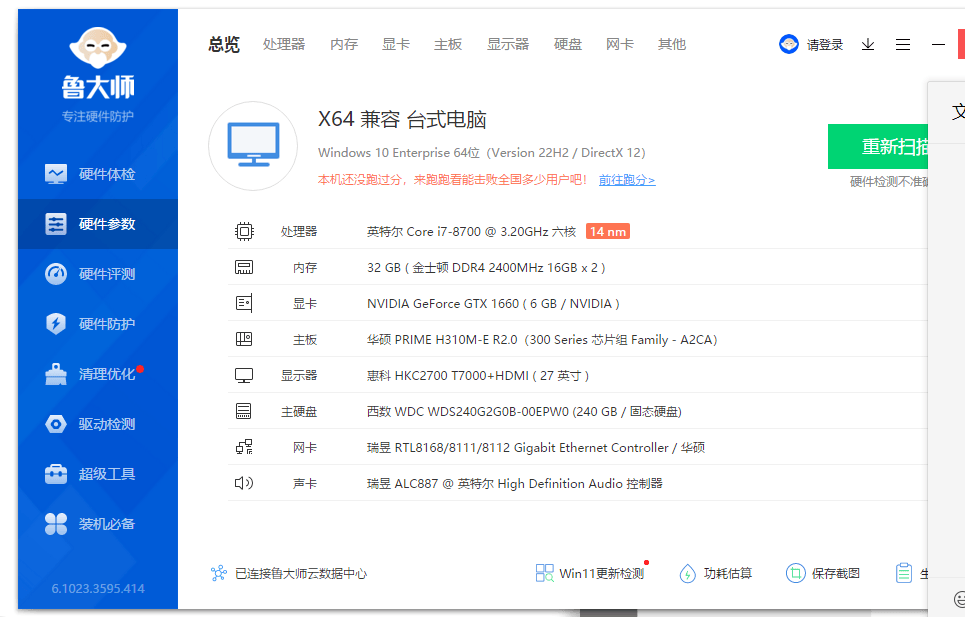Click the download arrow icon
This screenshot has width=965, height=617.
(x=868, y=44)
